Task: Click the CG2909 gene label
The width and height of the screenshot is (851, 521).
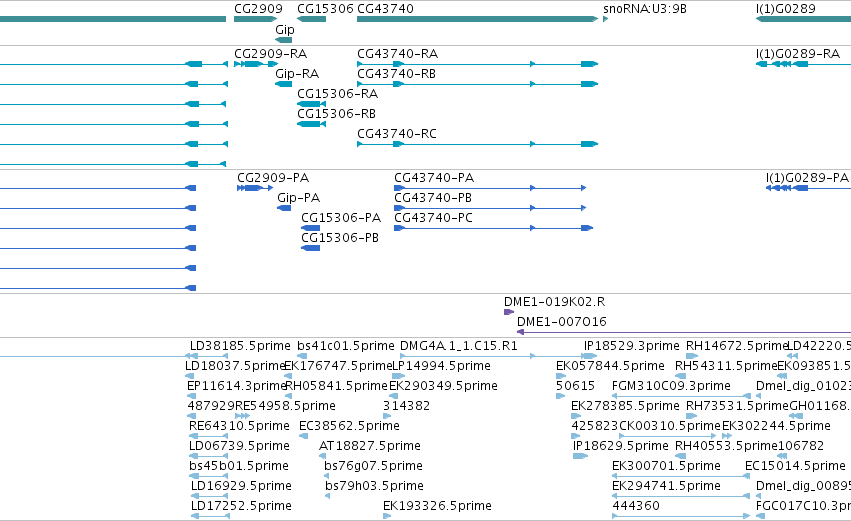Action: tap(258, 9)
